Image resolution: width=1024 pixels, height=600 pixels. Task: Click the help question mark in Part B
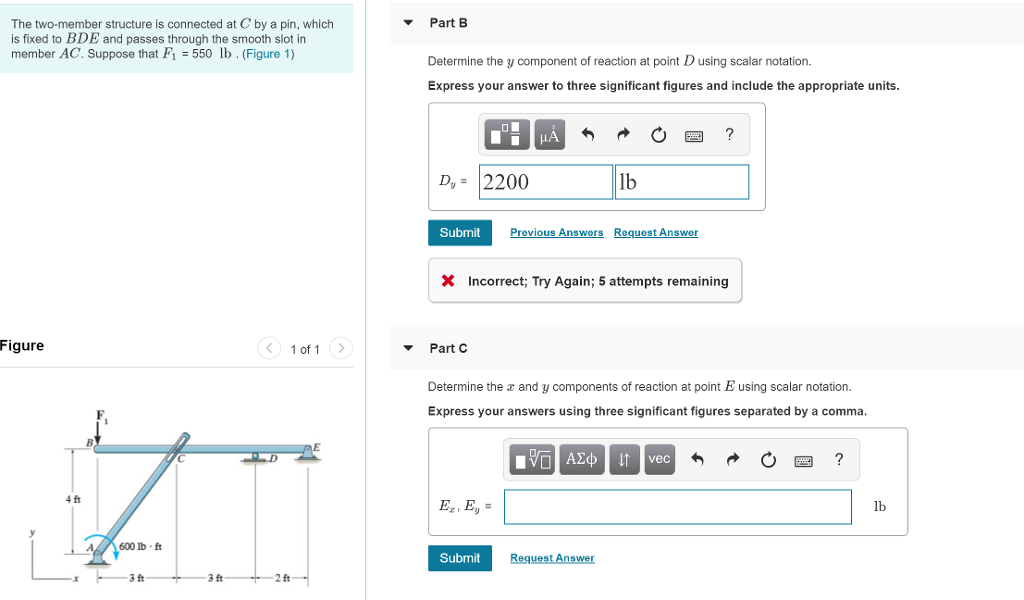tap(729, 134)
